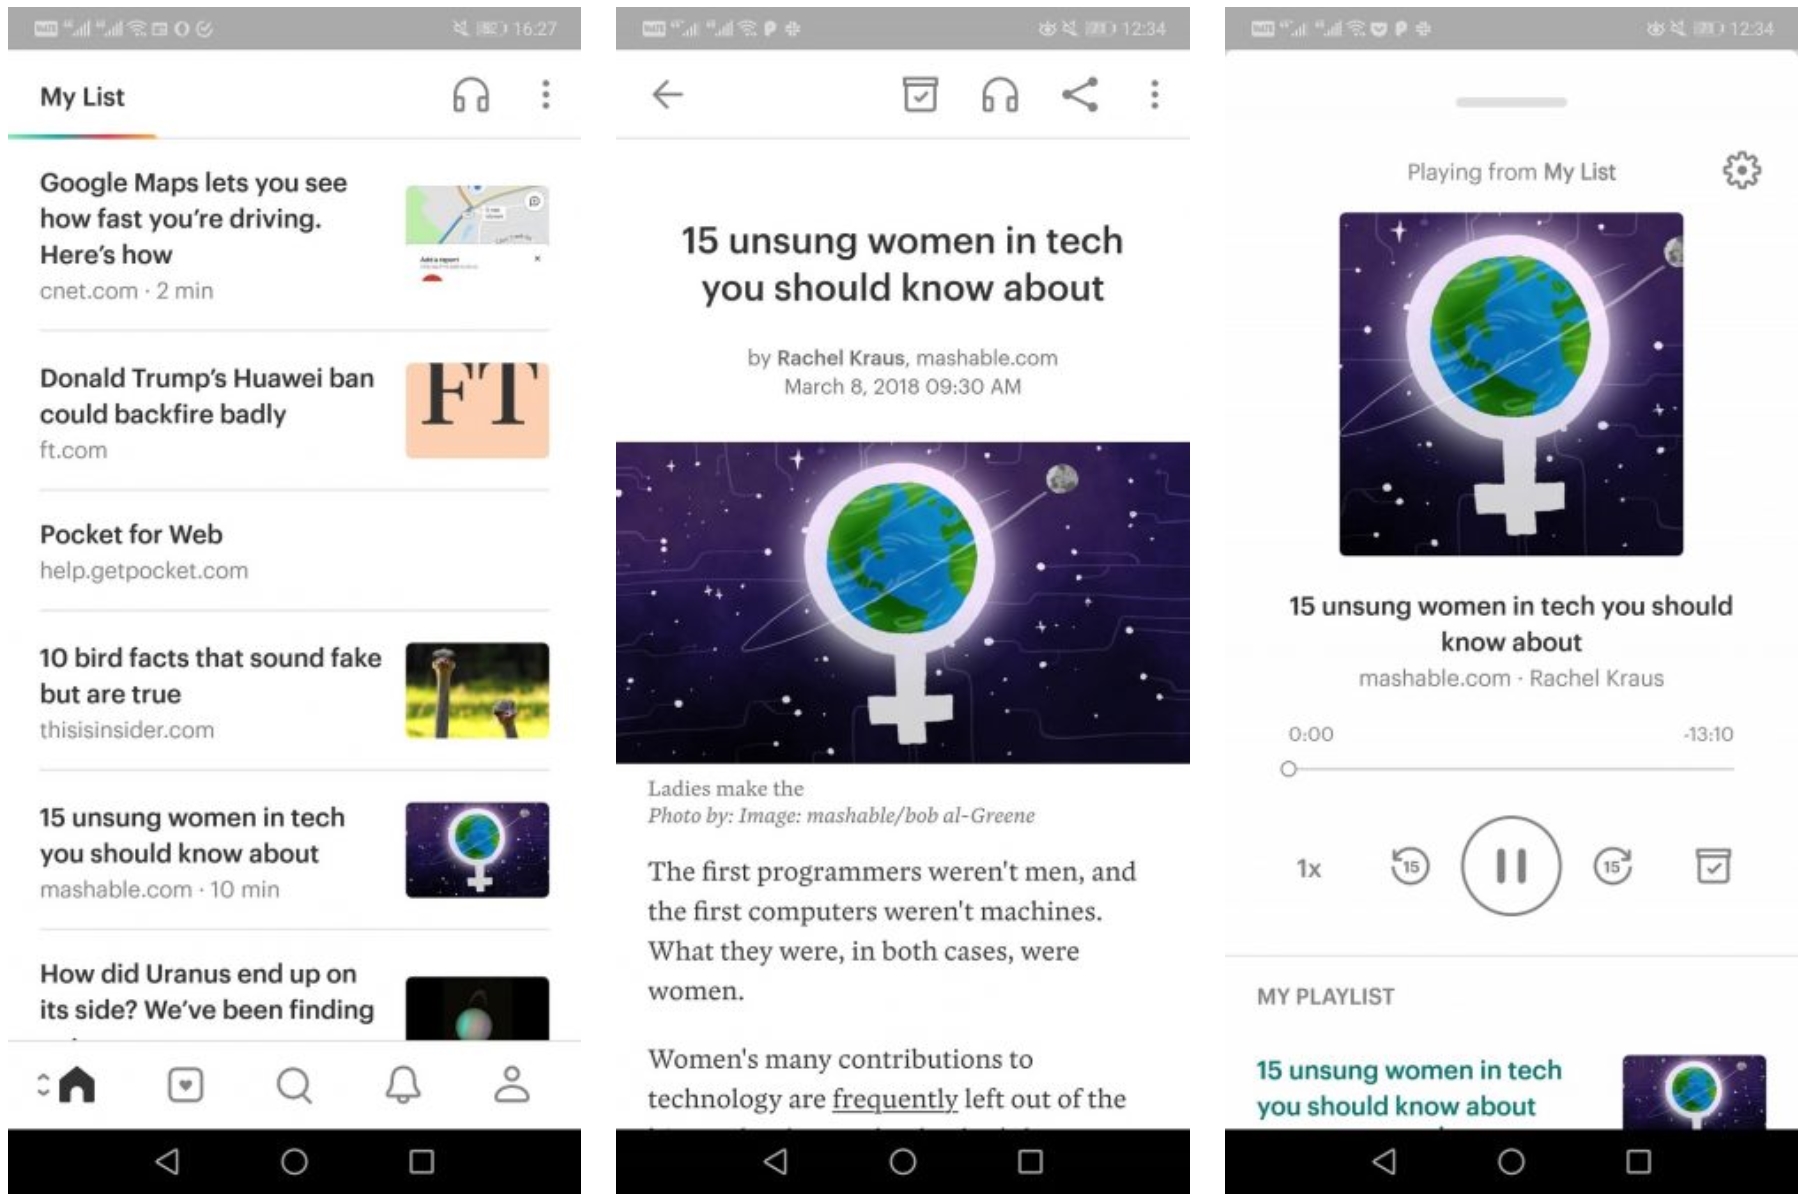
Task: Tap the player sheet drag handle
Action: click(x=1511, y=102)
